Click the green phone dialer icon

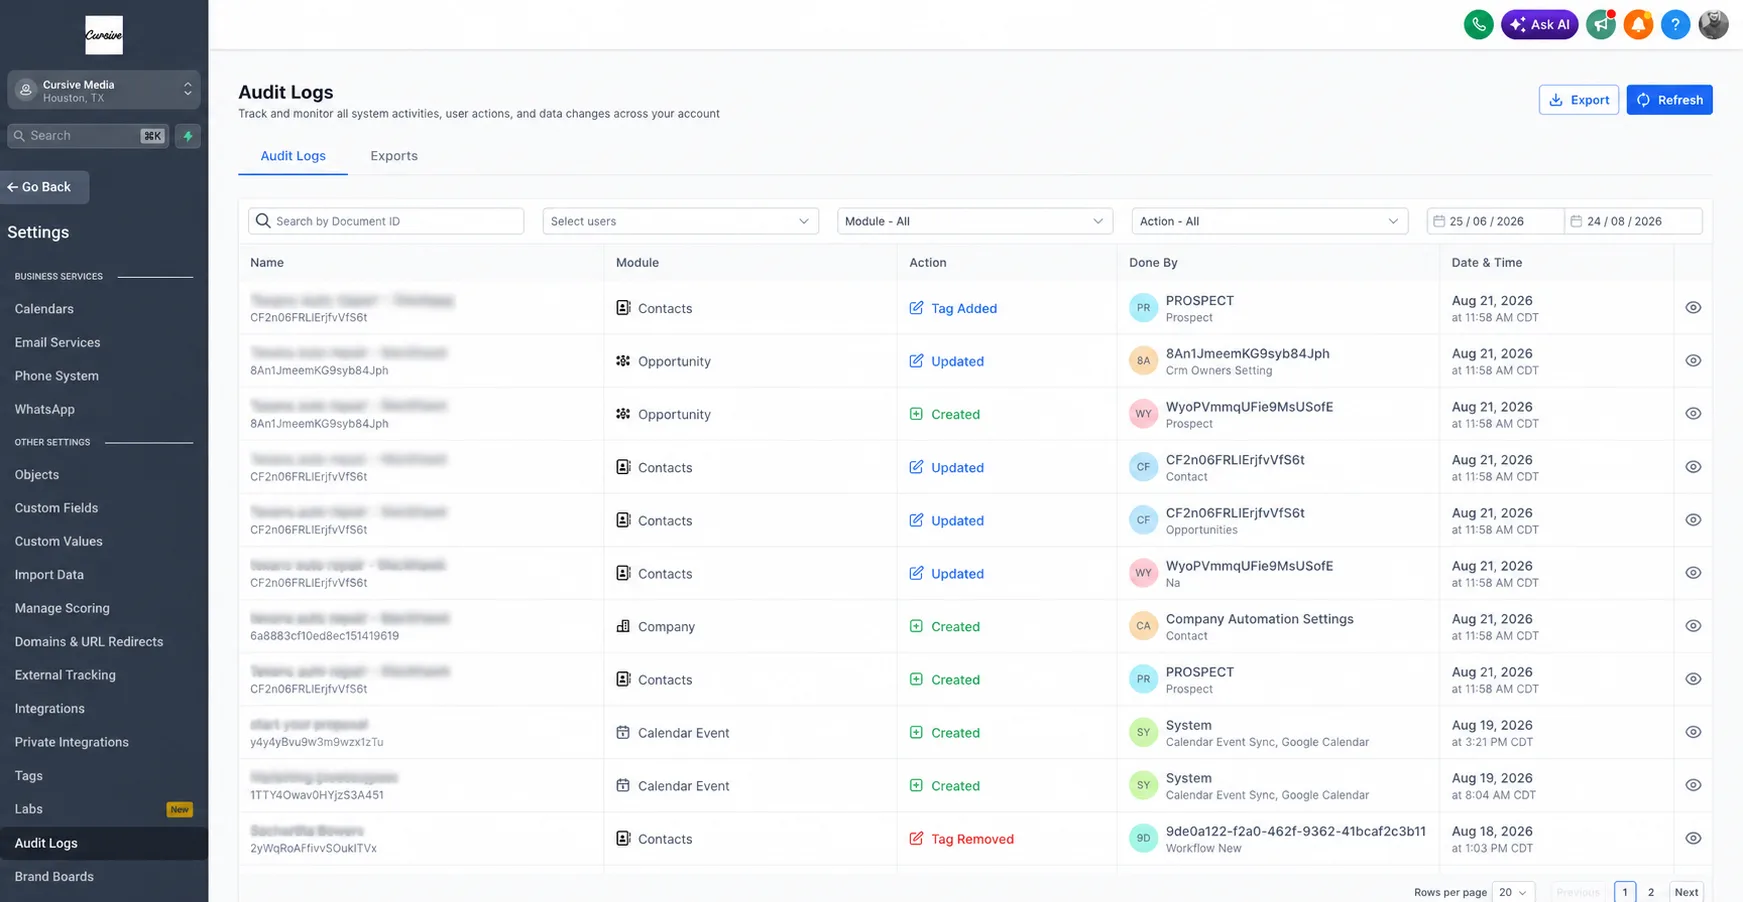1478,24
